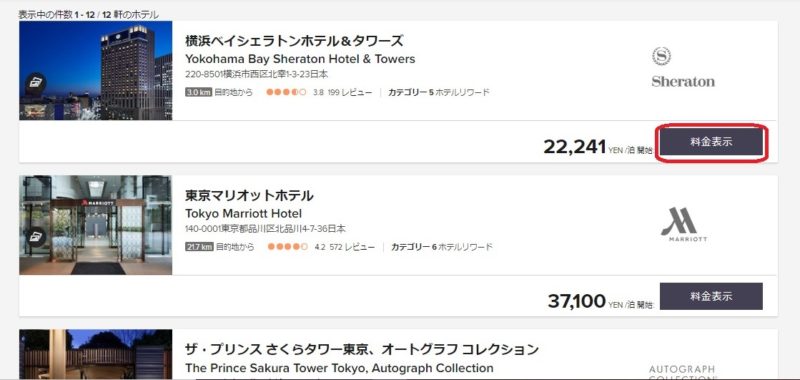Show rates for Yokohama Bay Sheraton (料金表示)
The width and height of the screenshot is (800, 380).
pos(711,142)
